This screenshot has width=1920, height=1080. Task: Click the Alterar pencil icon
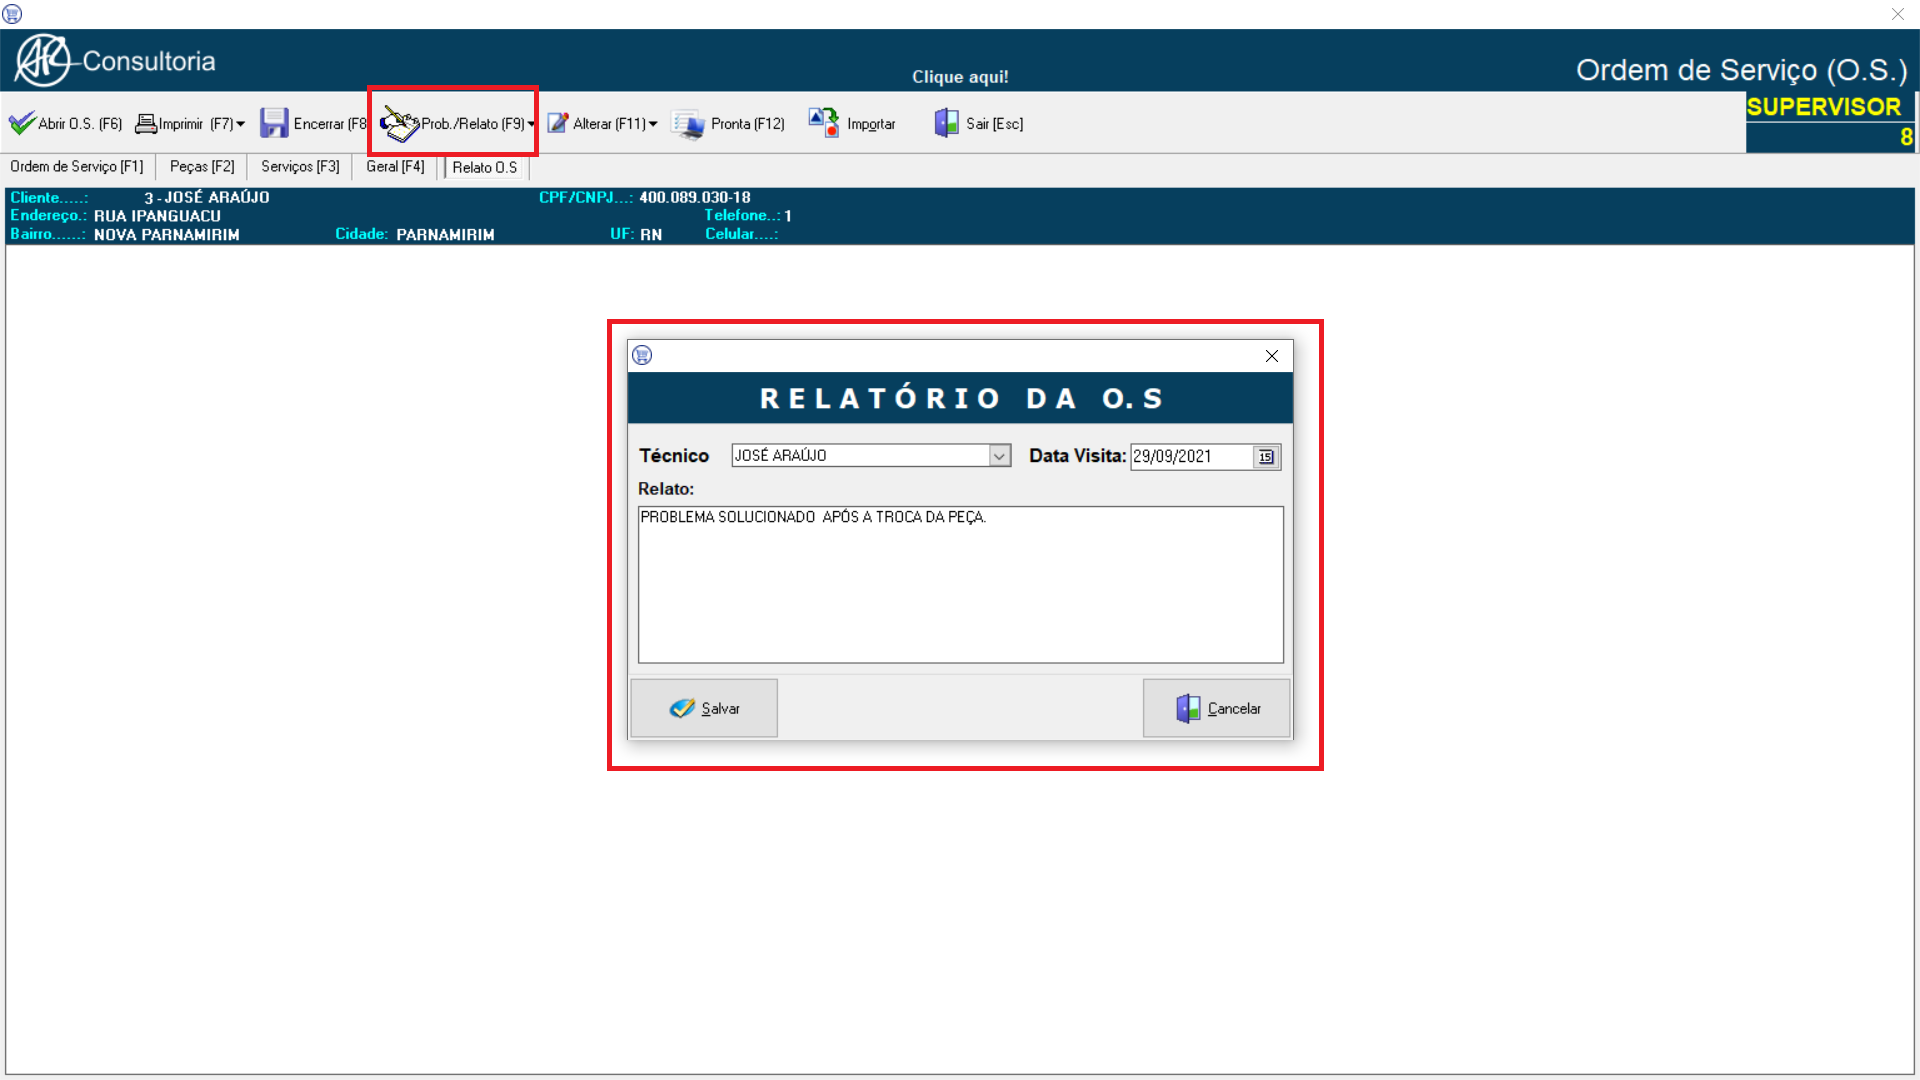(x=558, y=123)
